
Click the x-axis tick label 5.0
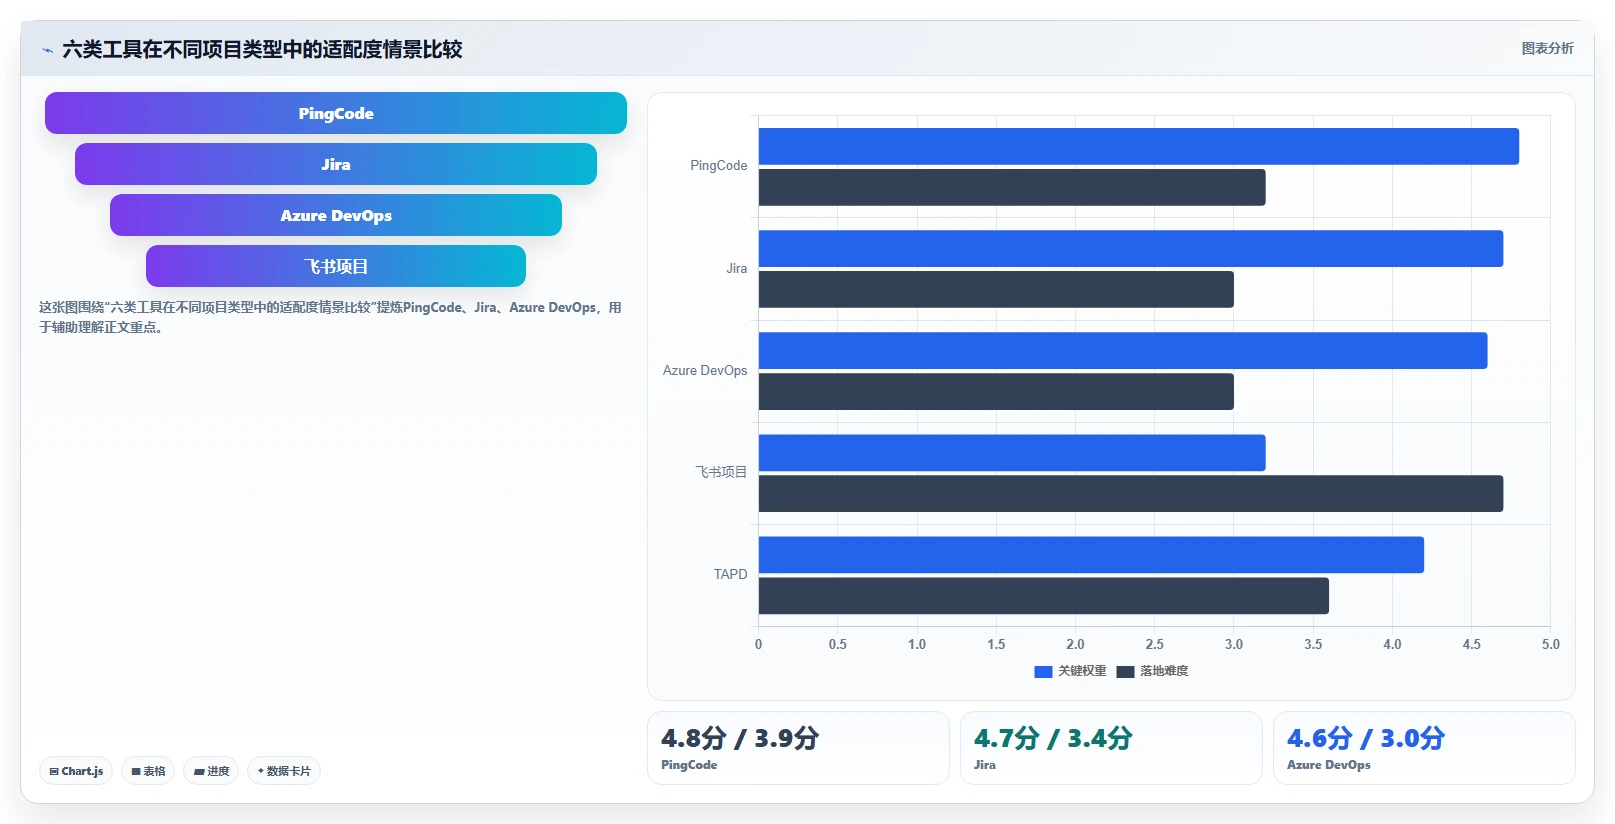[1550, 645]
